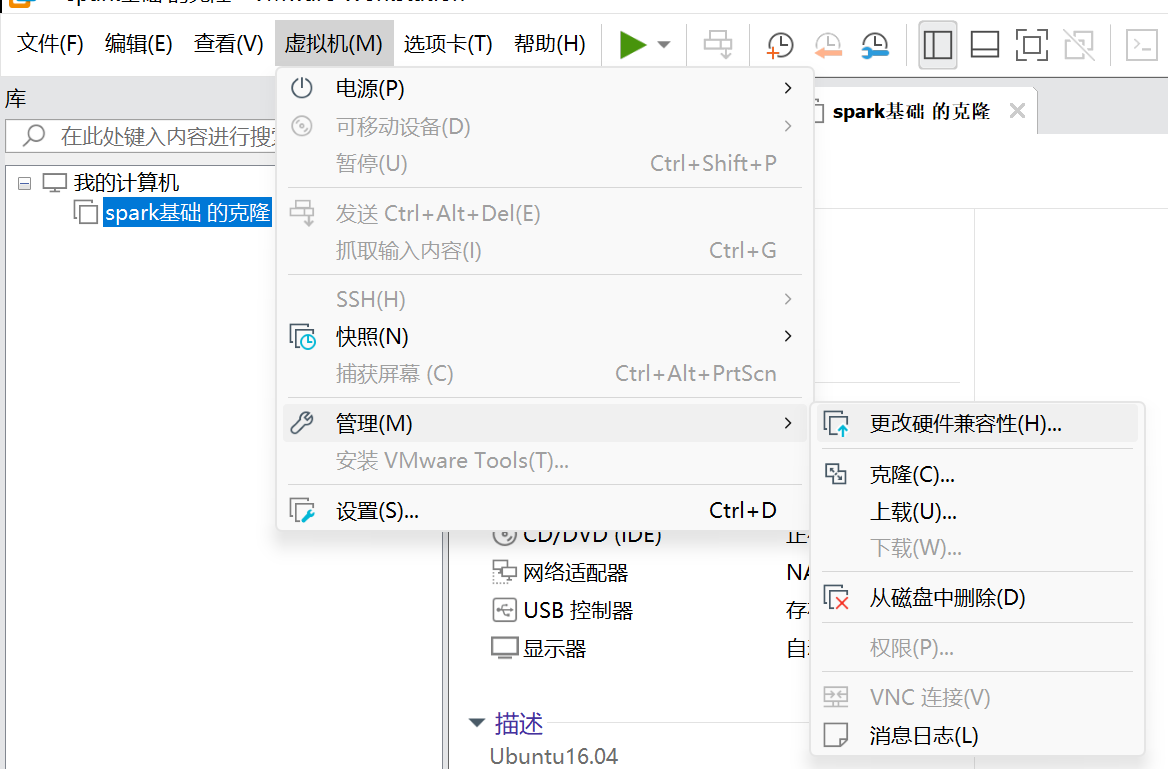Open the 文件(F) menu
This screenshot has width=1168, height=769.
[x=50, y=44]
